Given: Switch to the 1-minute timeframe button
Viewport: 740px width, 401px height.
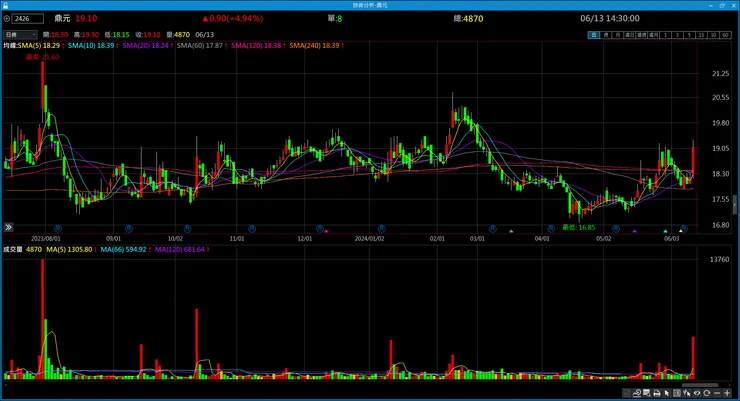Looking at the screenshot, I should point(665,35).
